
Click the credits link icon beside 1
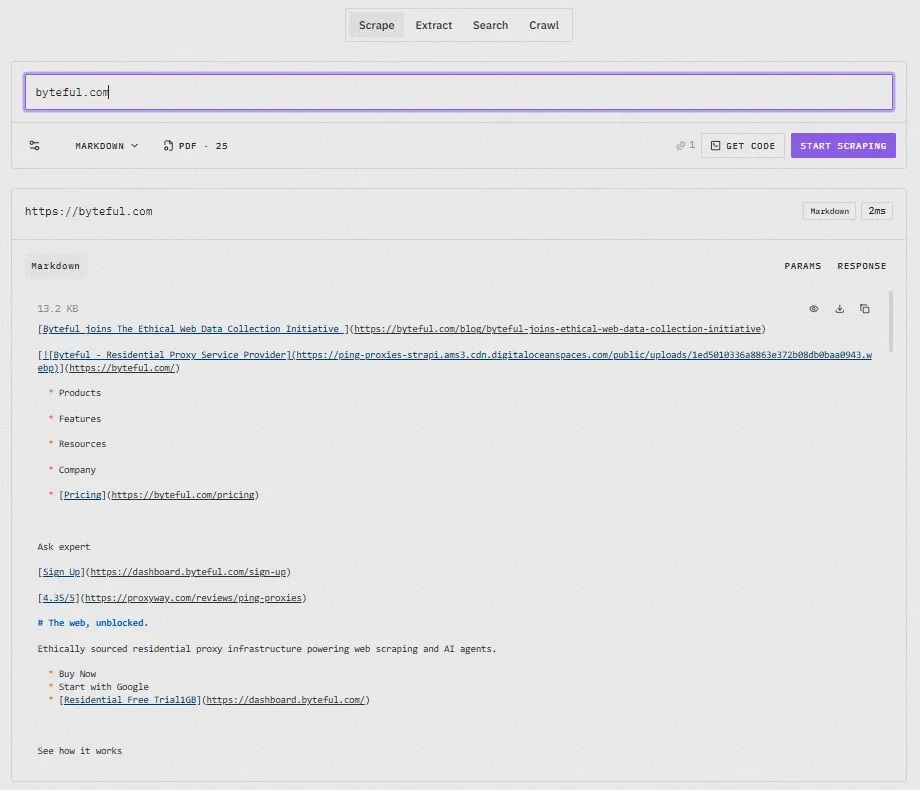pos(681,146)
